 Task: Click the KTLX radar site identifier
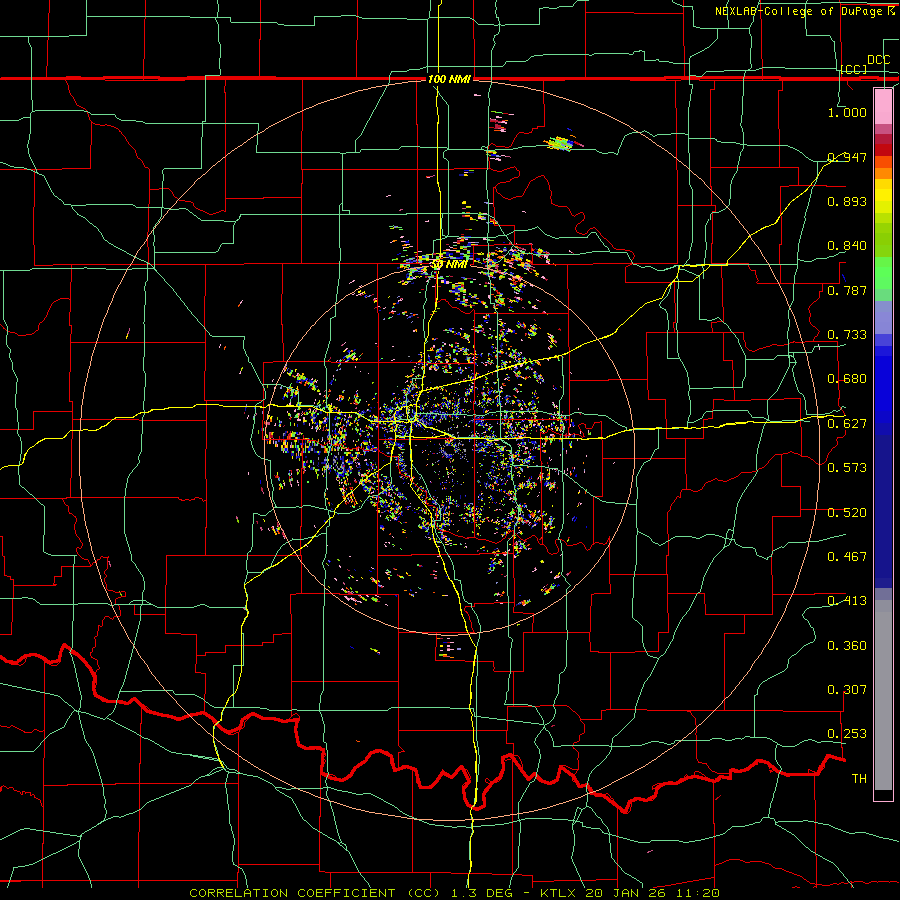(x=558, y=893)
